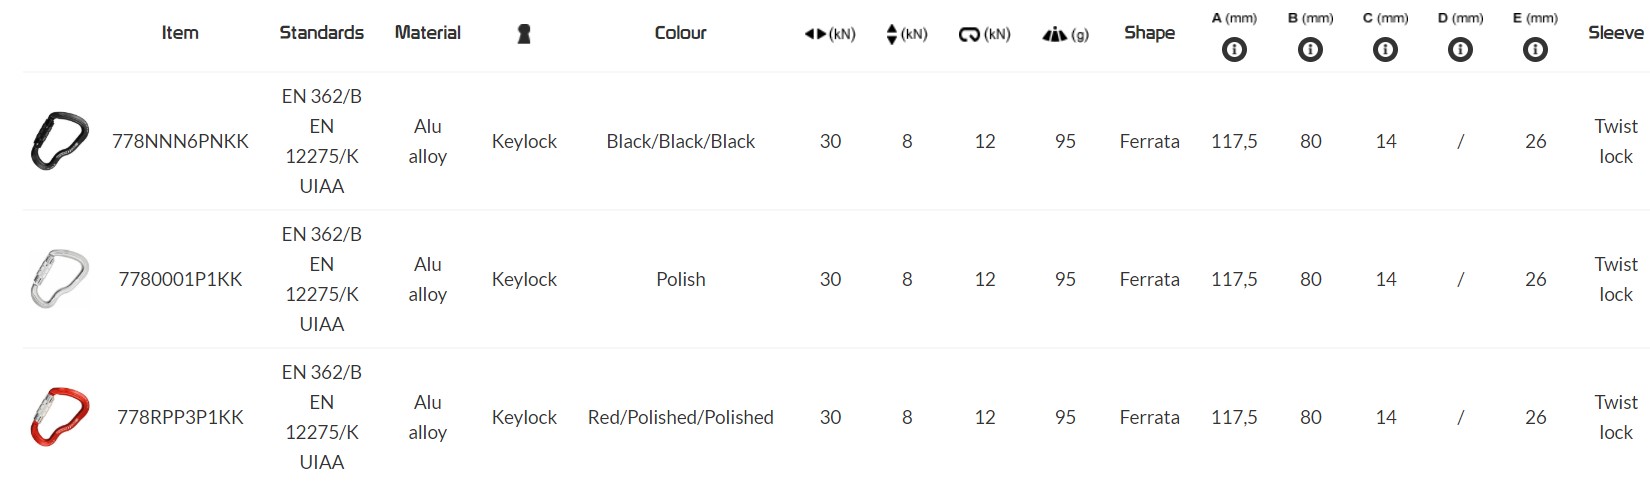The image size is (1650, 499).
Task: Click the info icon under D (mm)
Action: coord(1460,49)
